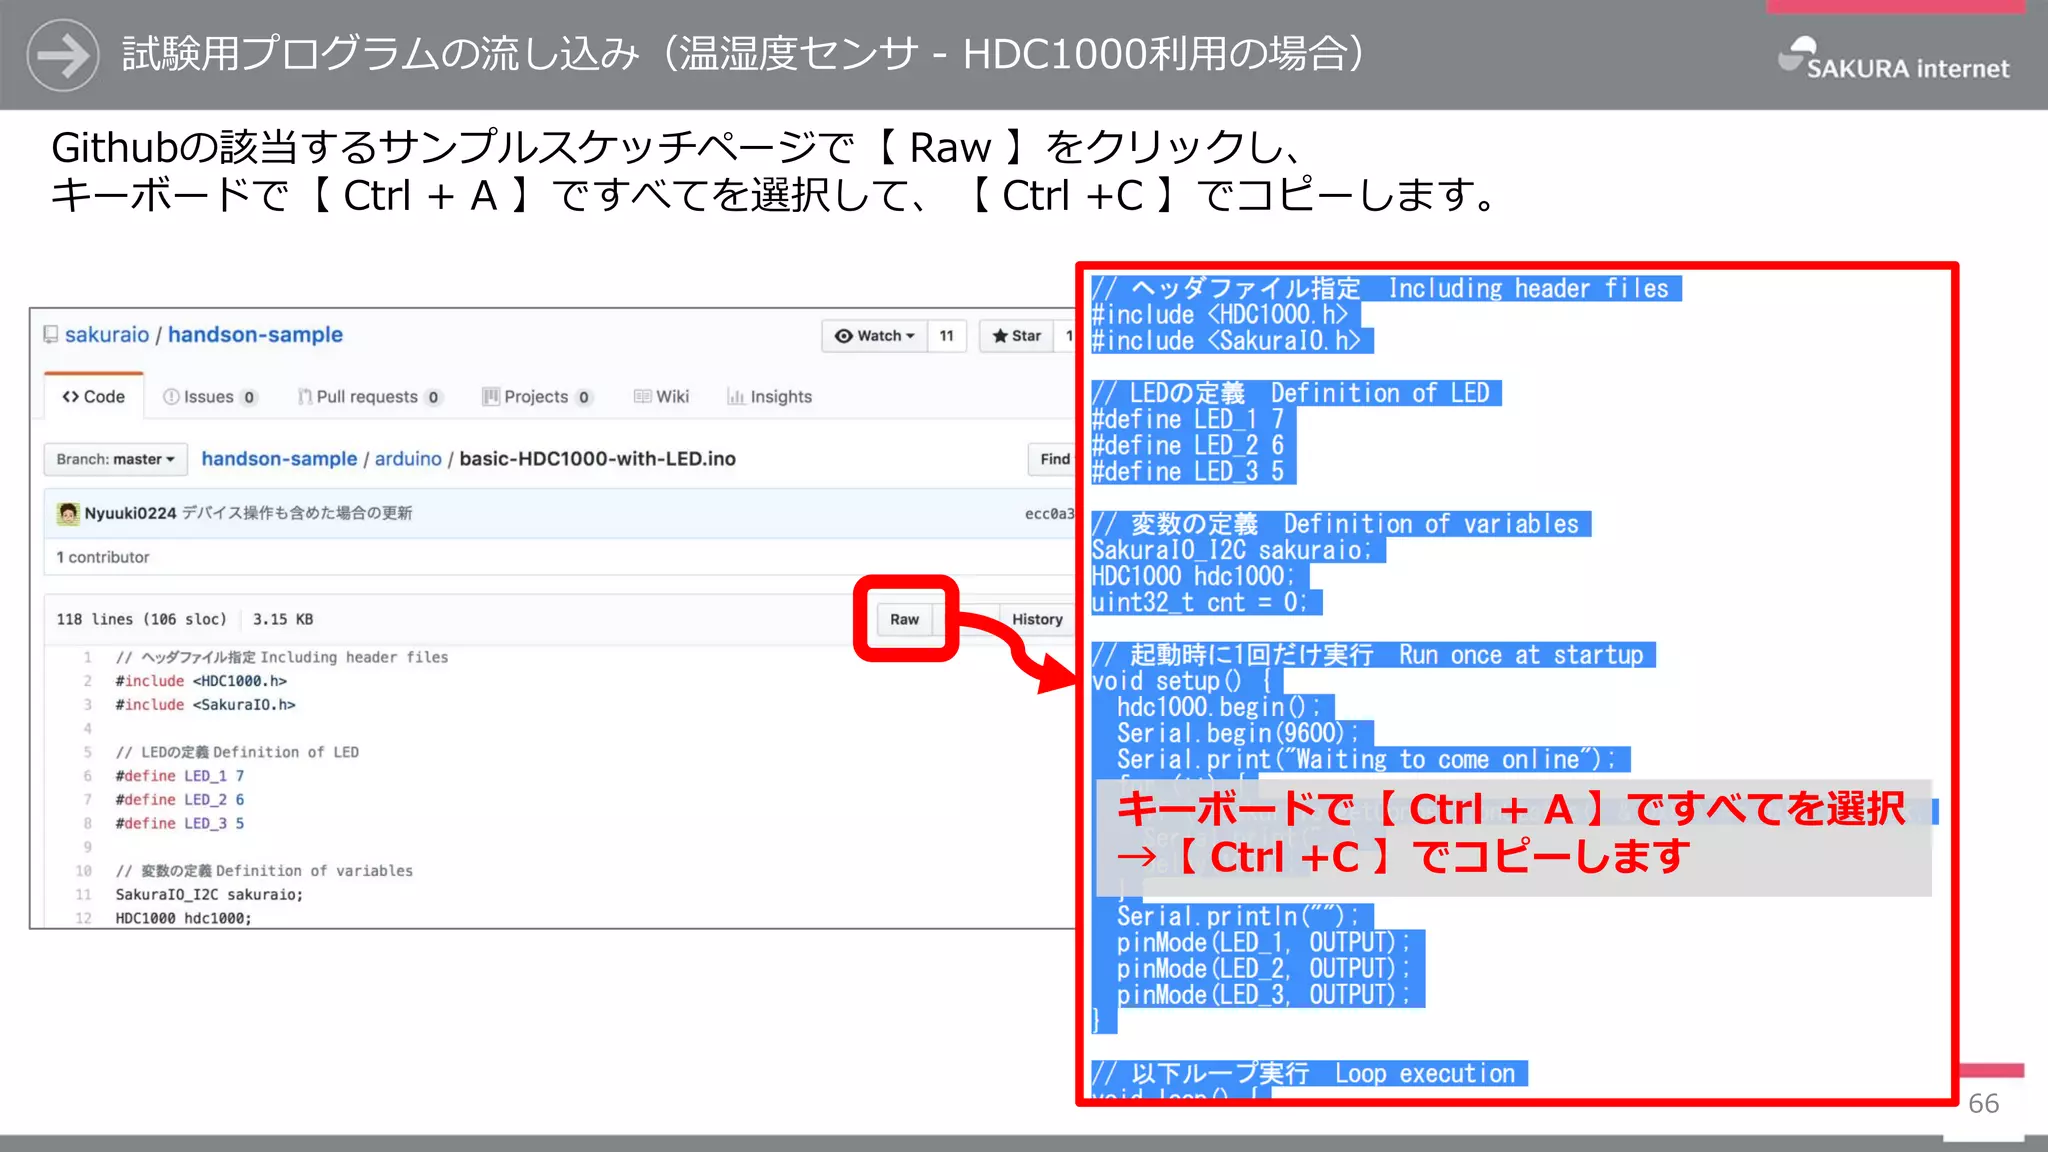The width and height of the screenshot is (2048, 1152).
Task: Click the code line #include <HDC1000.h>
Action: click(201, 681)
